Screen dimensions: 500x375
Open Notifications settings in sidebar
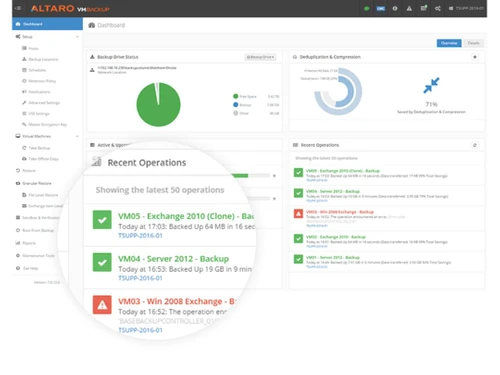tap(36, 92)
